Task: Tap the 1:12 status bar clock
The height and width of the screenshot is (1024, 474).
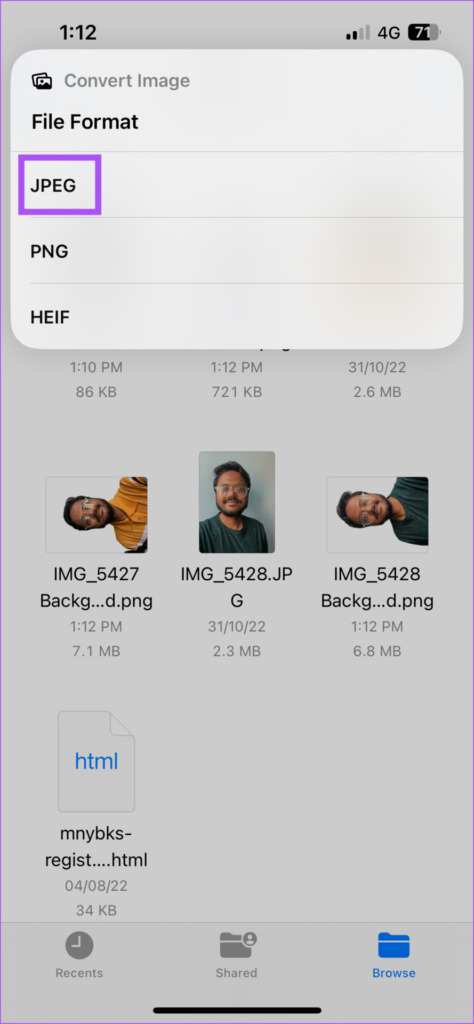Action: [x=78, y=31]
